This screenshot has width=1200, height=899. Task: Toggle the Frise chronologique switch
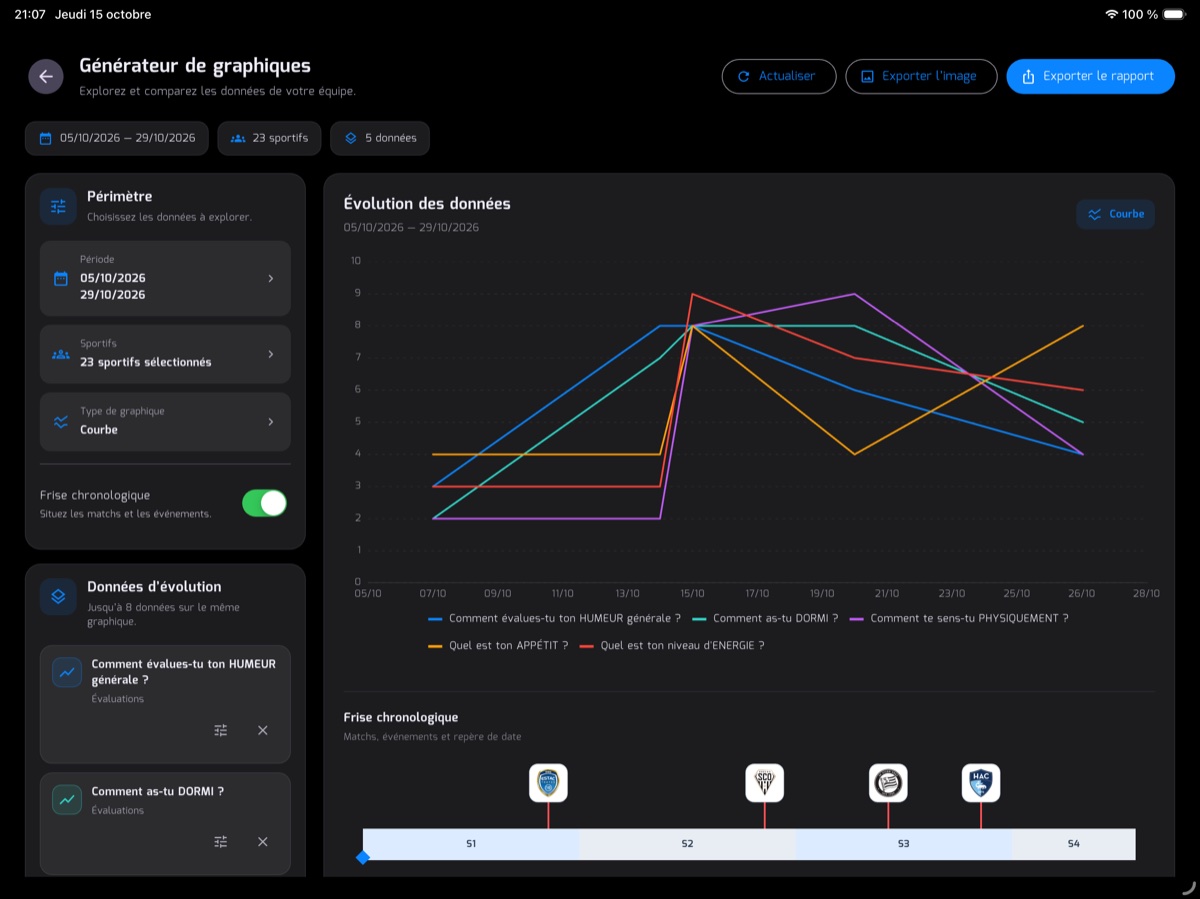click(x=264, y=503)
